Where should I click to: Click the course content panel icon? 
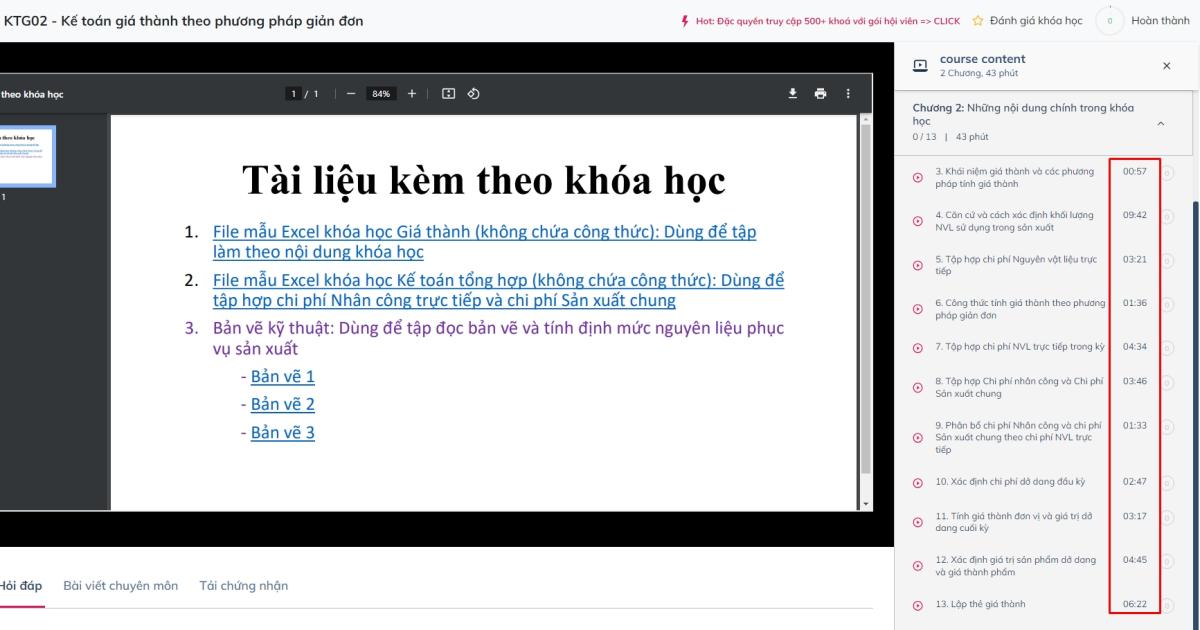pyautogui.click(x=921, y=65)
